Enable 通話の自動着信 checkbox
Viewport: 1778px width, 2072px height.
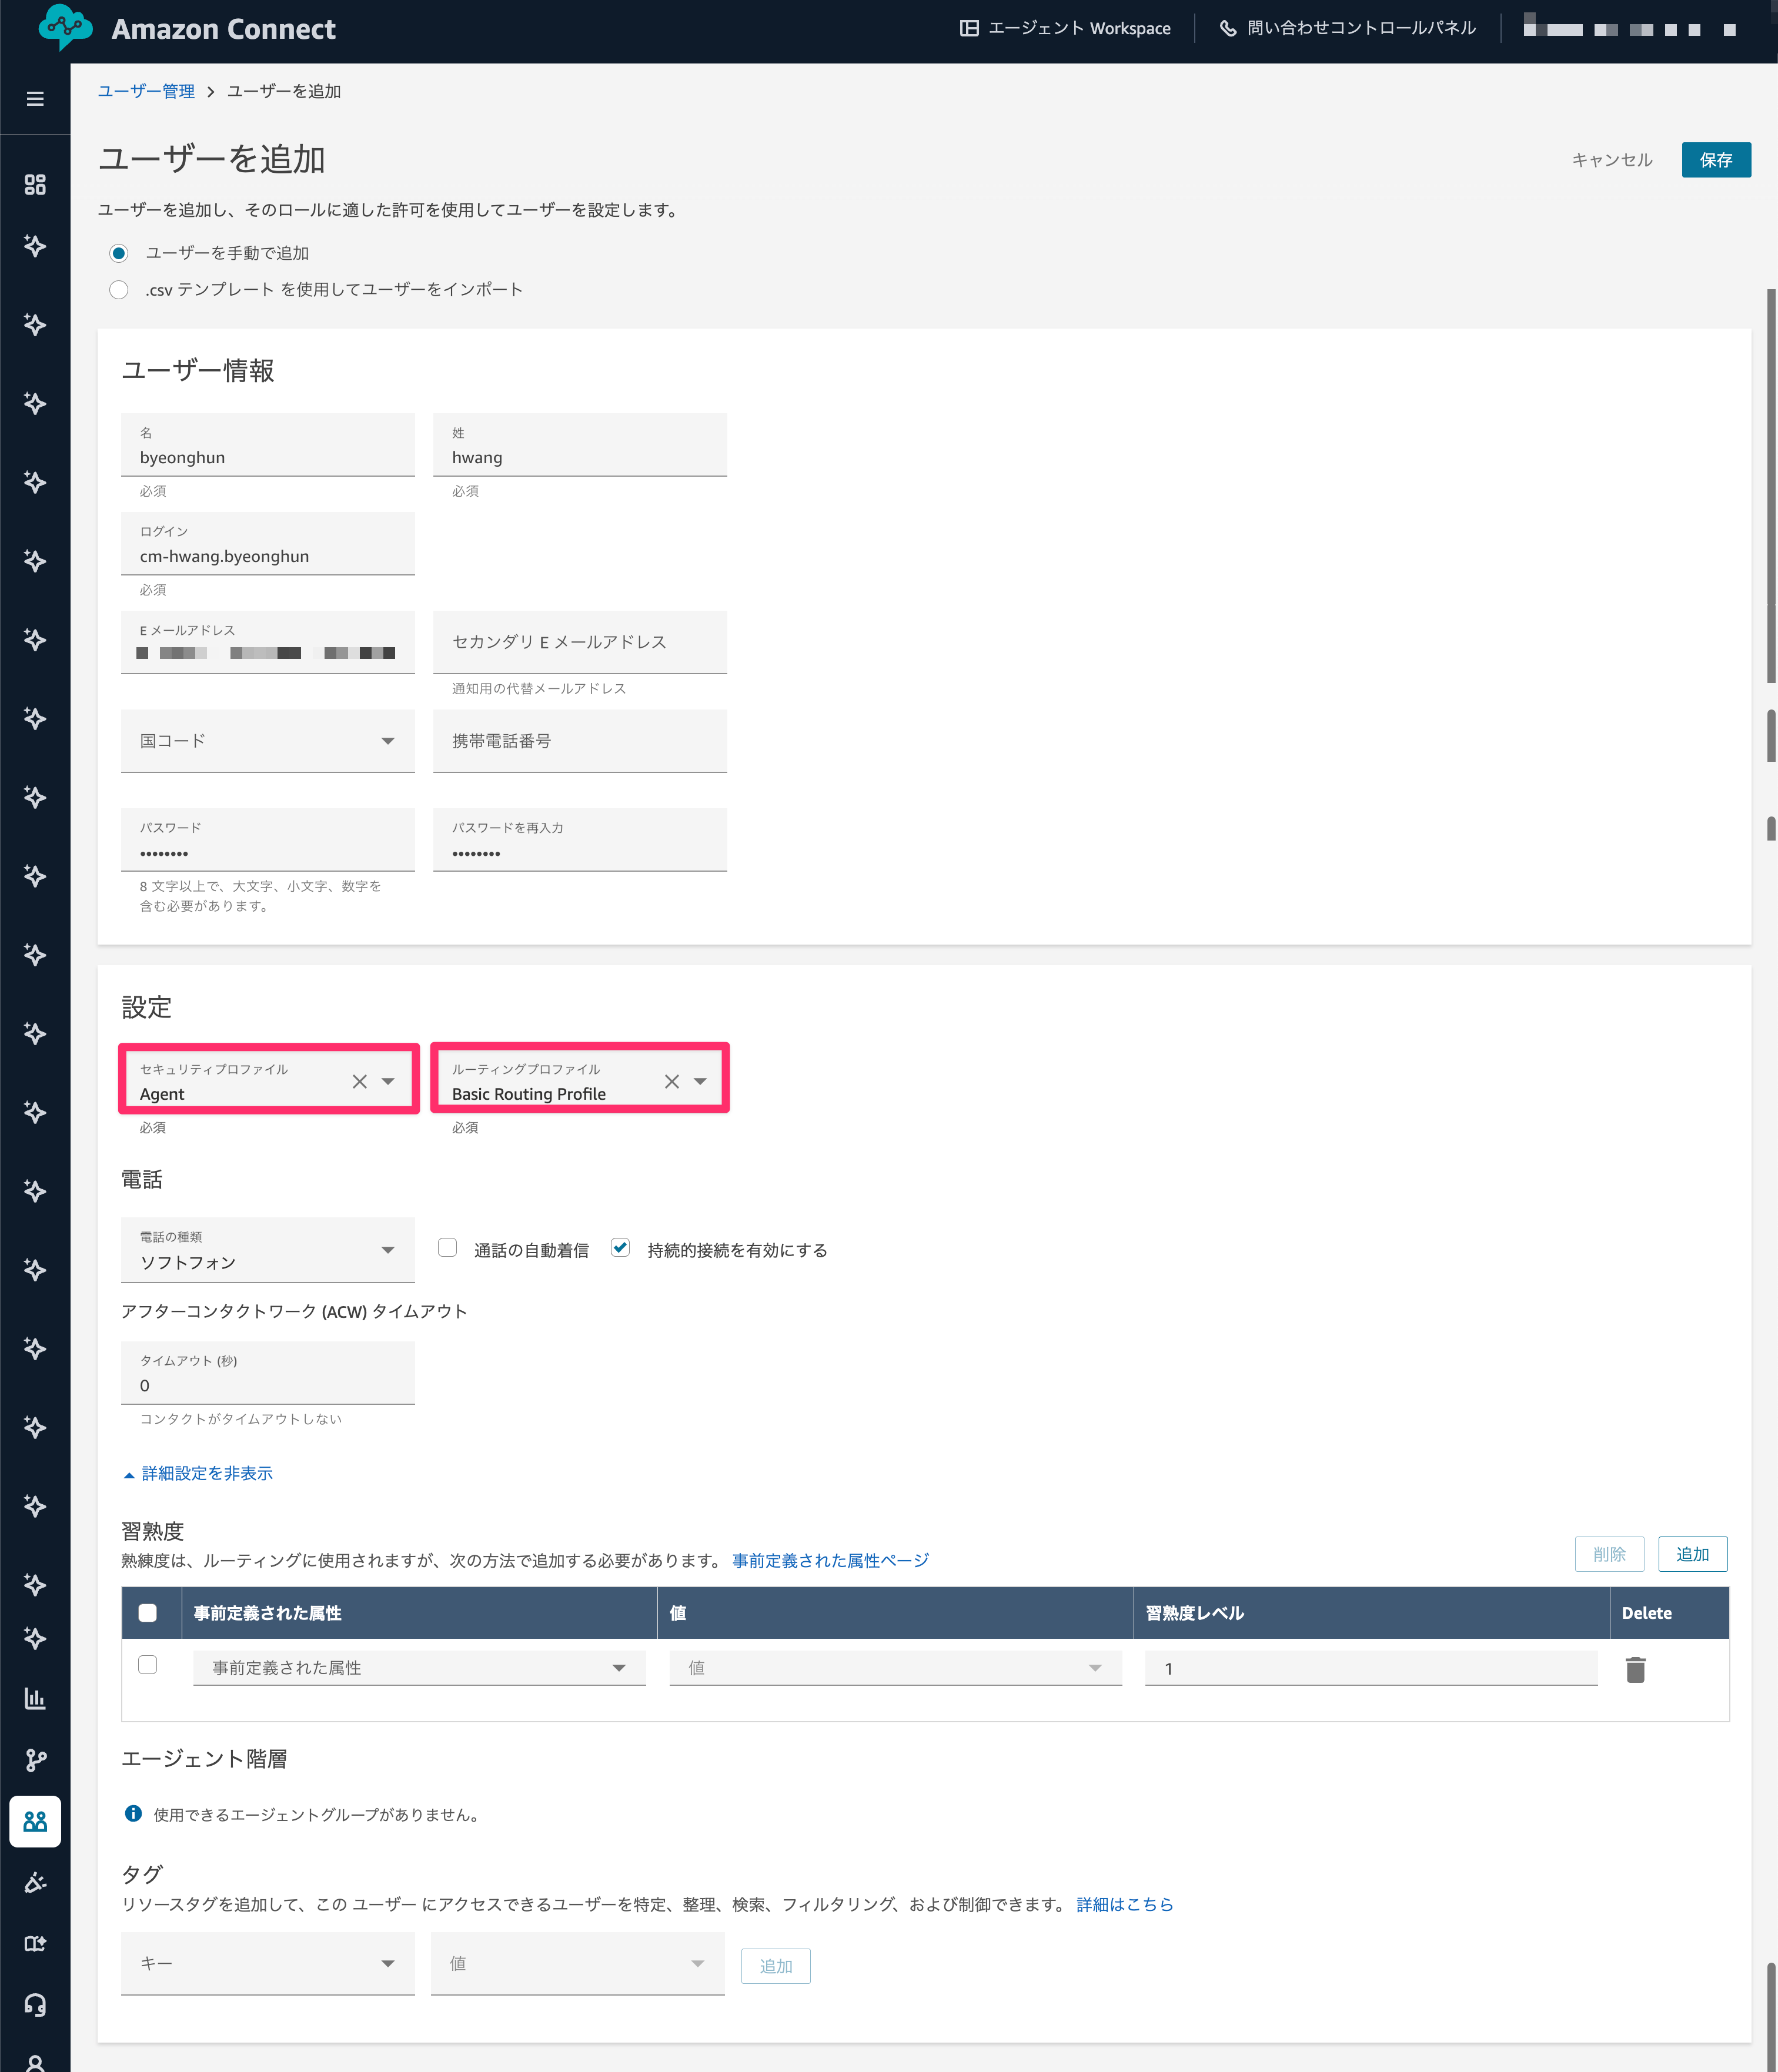[x=448, y=1248]
